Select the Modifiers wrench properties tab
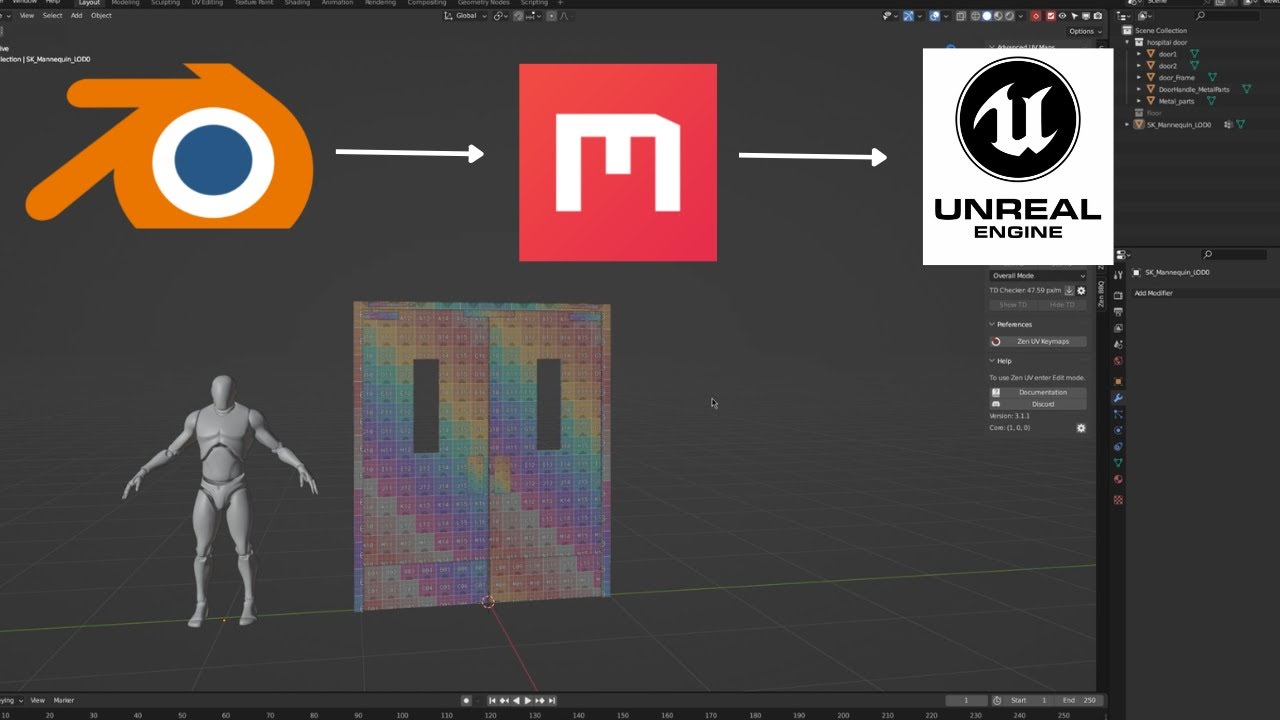This screenshot has width=1280, height=720. pyautogui.click(x=1118, y=398)
